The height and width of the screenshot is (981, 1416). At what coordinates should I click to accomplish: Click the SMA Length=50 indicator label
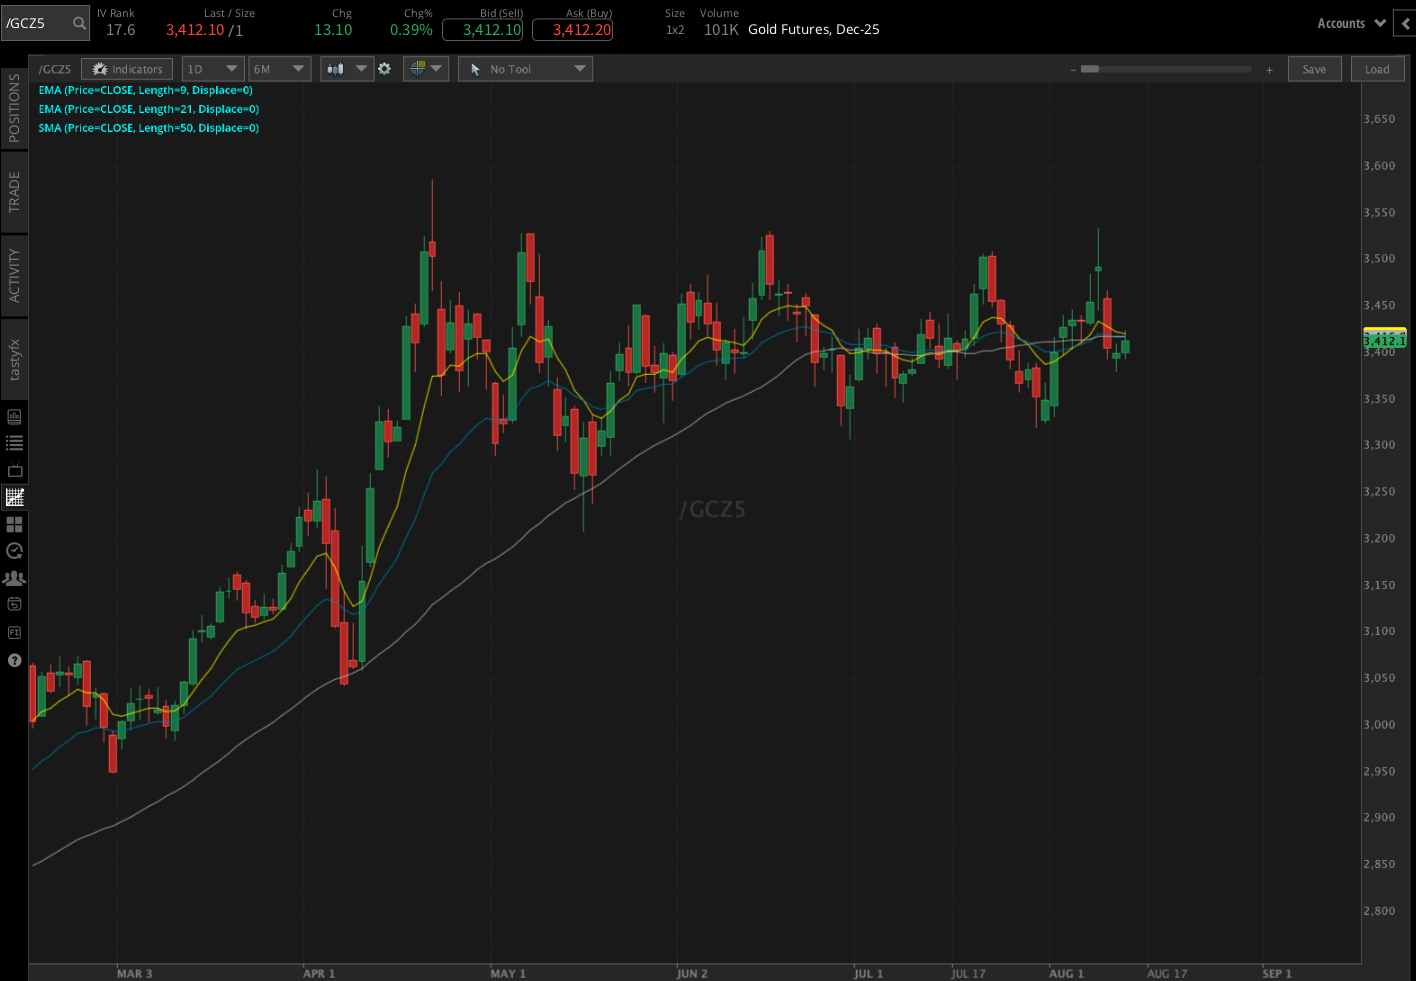point(148,128)
